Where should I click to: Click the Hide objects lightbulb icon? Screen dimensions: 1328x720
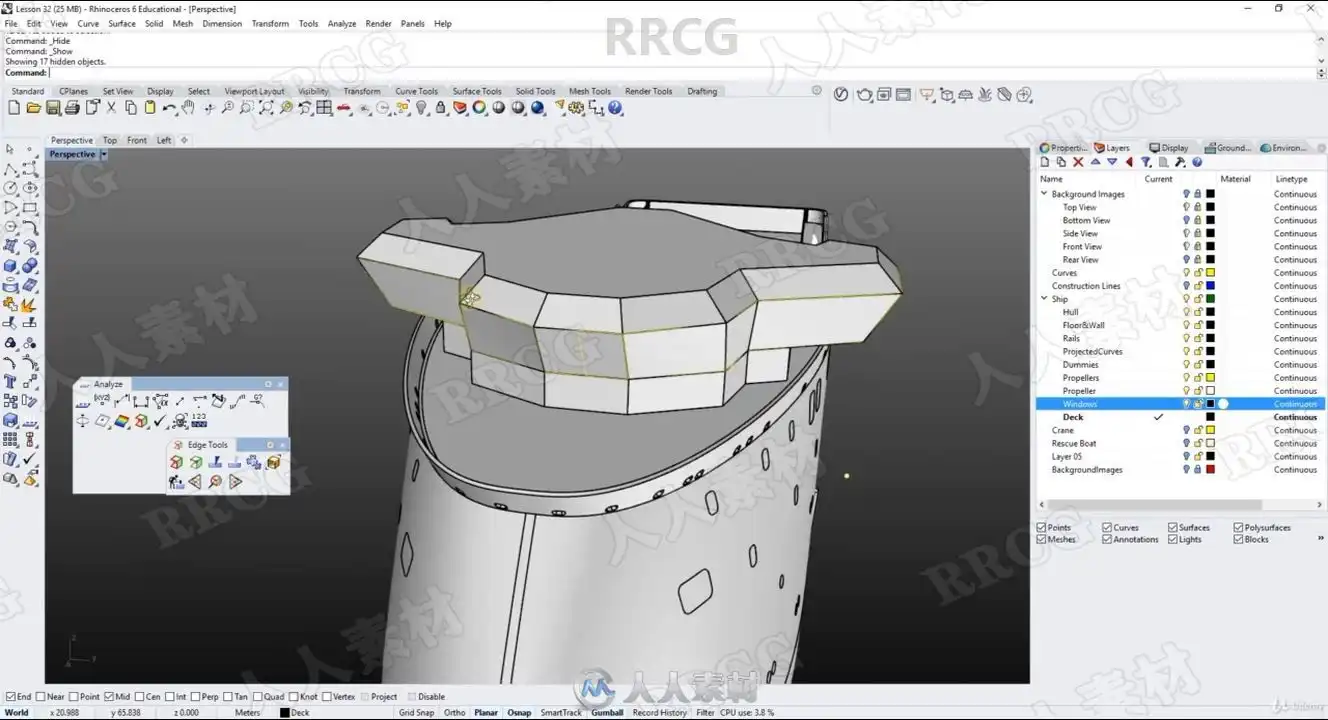pyautogui.click(x=421, y=107)
